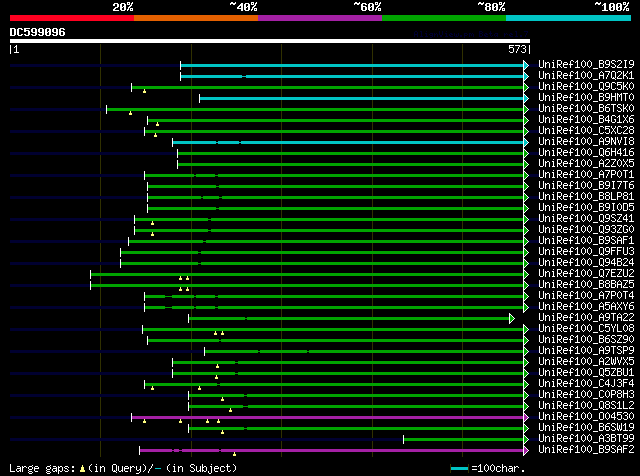This screenshot has height=476, width=640.
Task: Open hit UniRef100_B6TSK0
Action: click(586, 108)
